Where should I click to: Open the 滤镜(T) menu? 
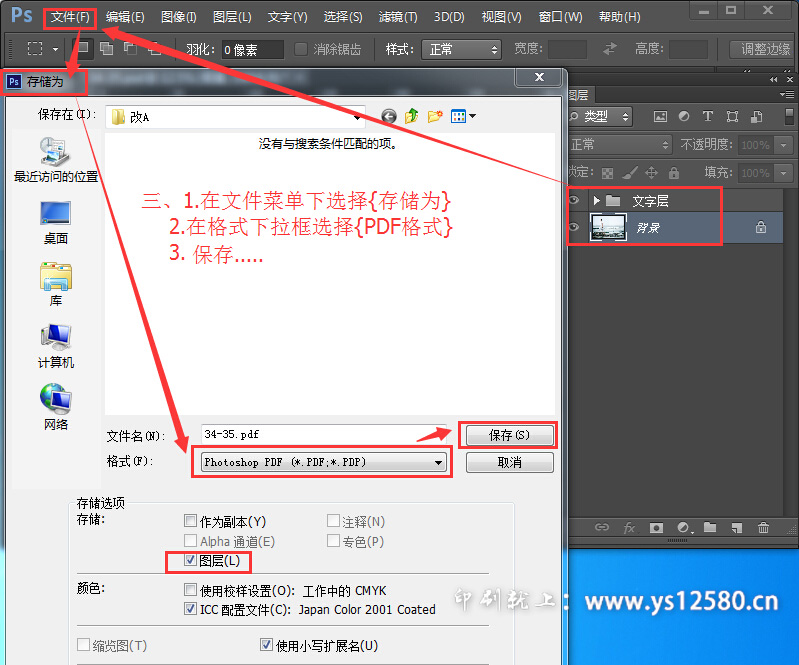(398, 17)
